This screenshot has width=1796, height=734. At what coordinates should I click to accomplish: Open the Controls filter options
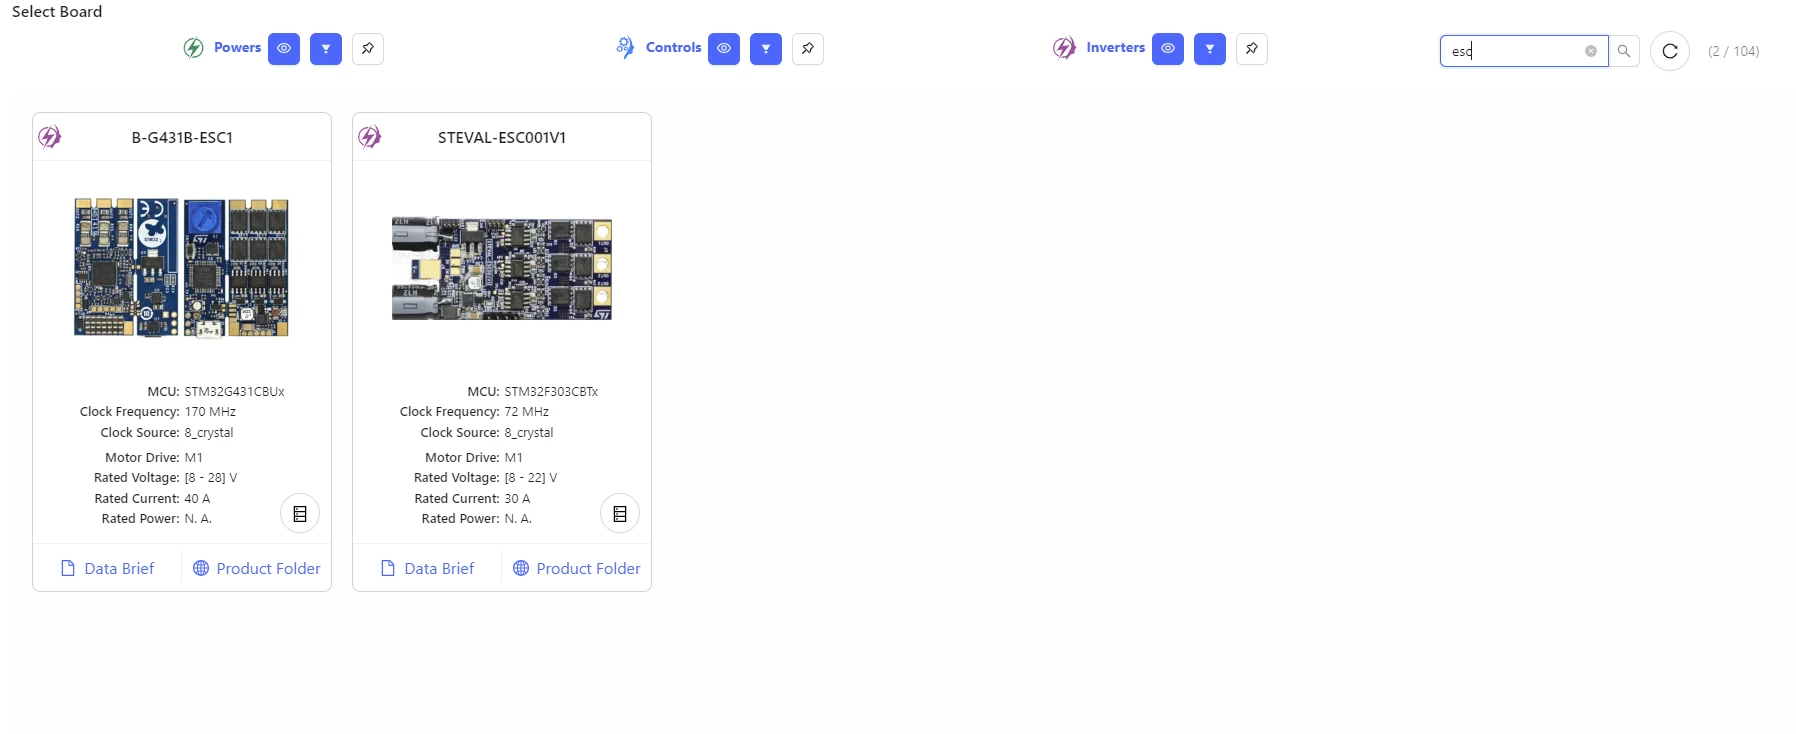[766, 49]
